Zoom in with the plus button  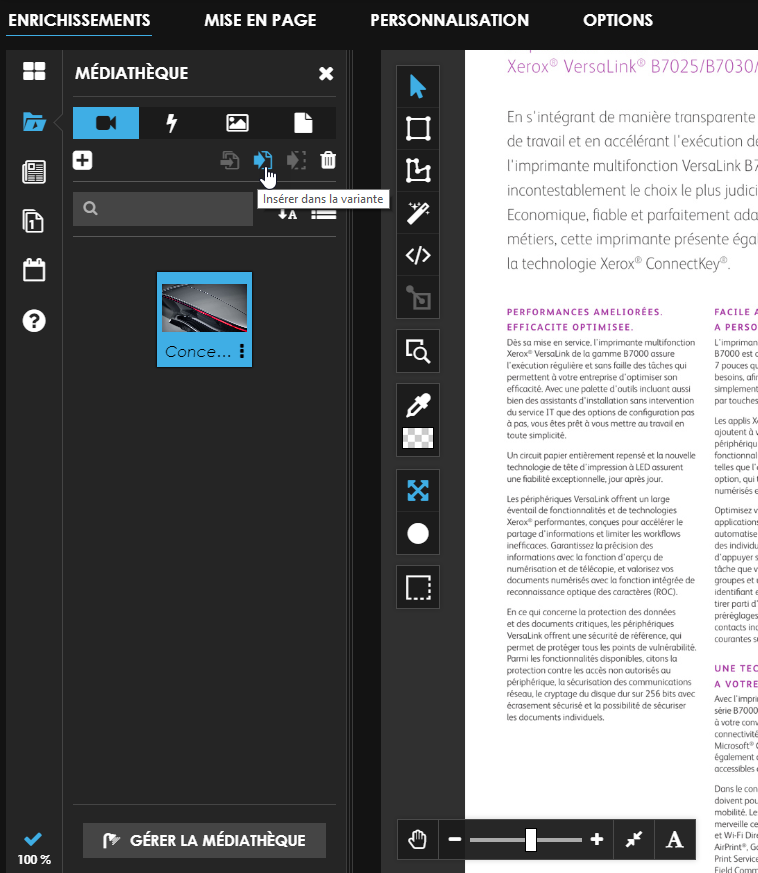point(596,839)
